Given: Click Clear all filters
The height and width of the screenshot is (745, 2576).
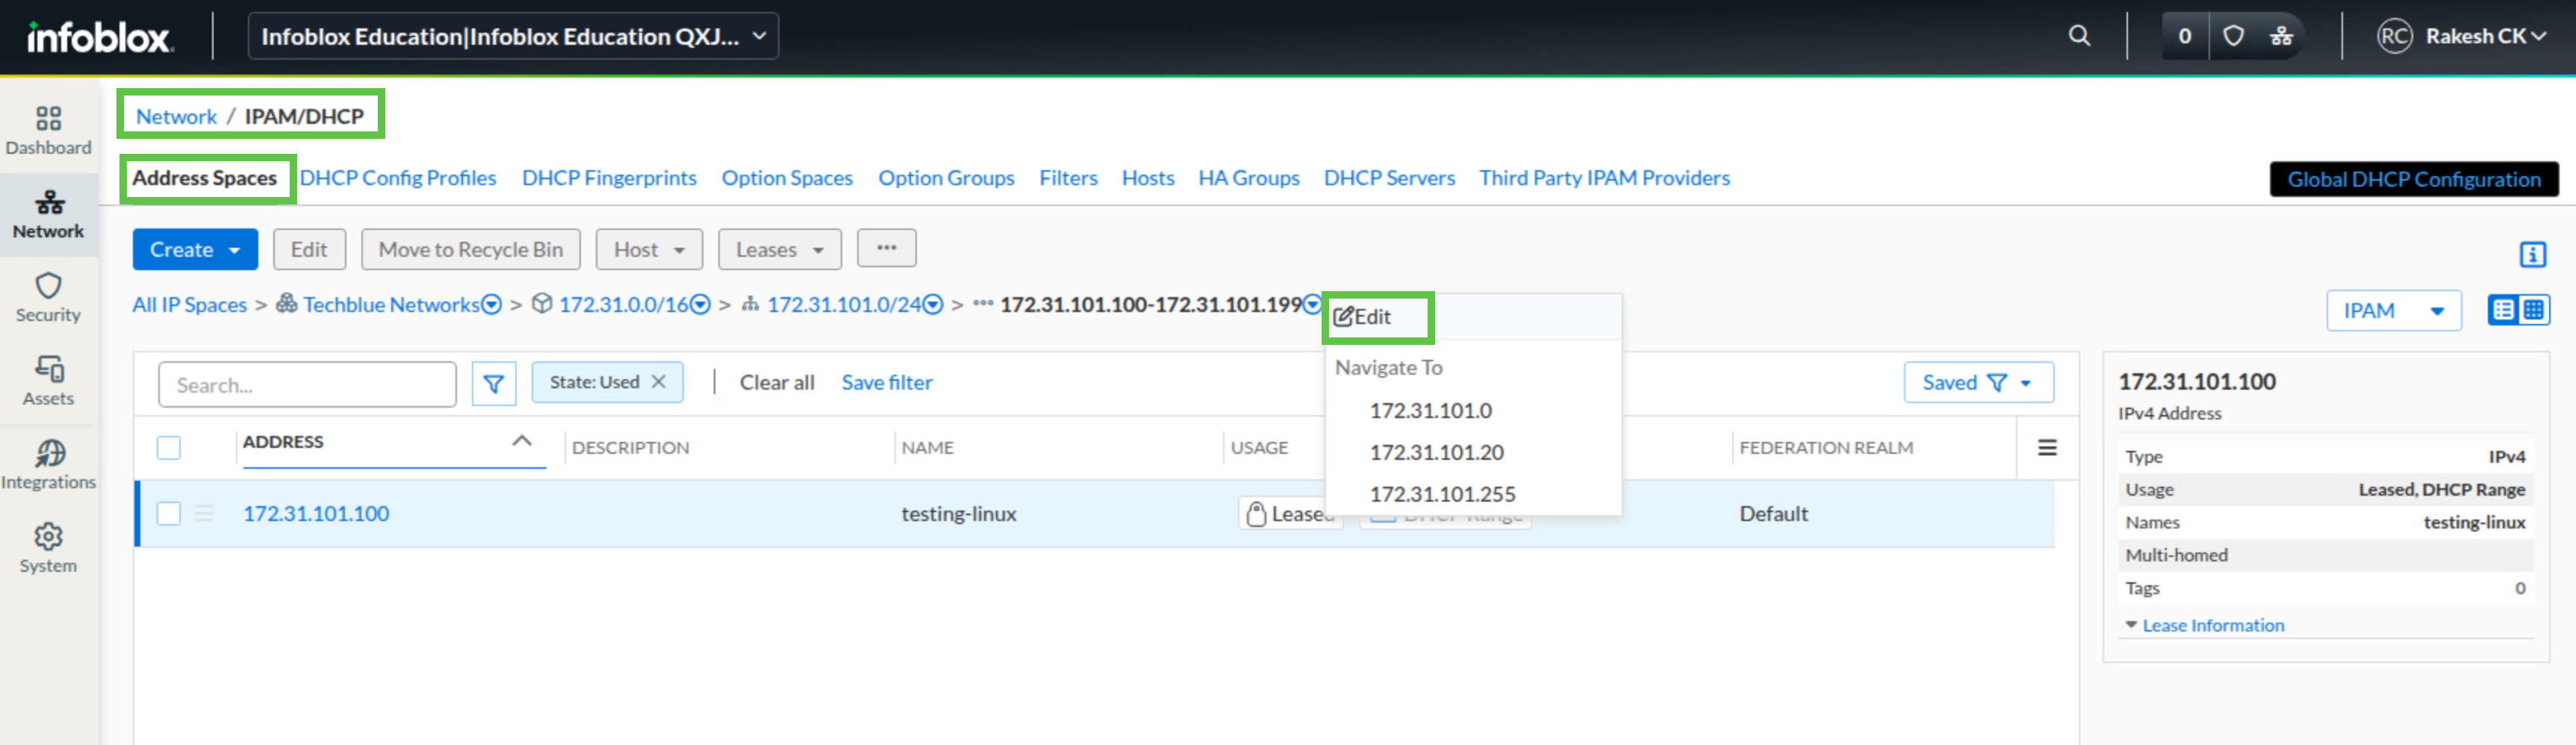Looking at the screenshot, I should click(777, 382).
